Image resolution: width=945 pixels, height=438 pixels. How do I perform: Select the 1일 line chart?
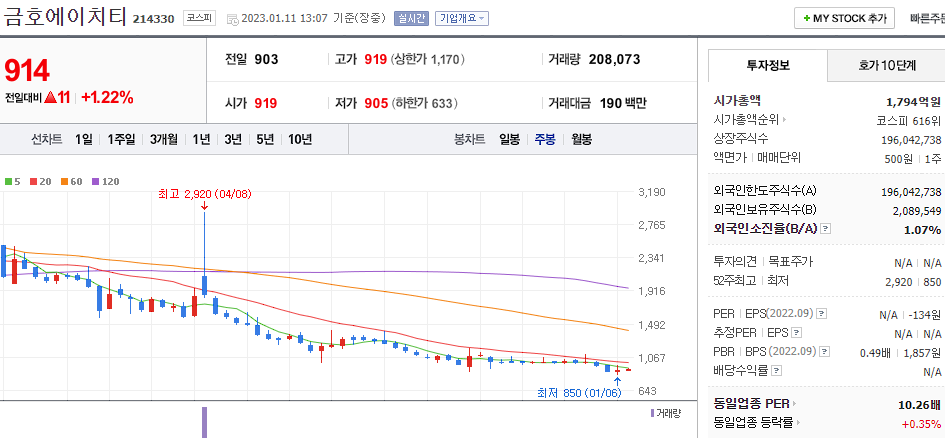pos(84,140)
